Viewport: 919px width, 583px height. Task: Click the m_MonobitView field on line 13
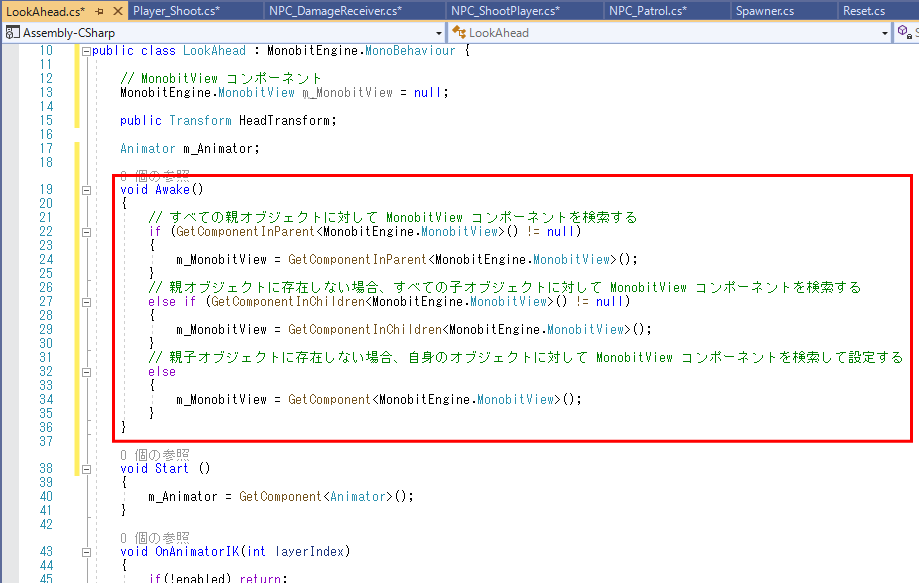coord(348,93)
